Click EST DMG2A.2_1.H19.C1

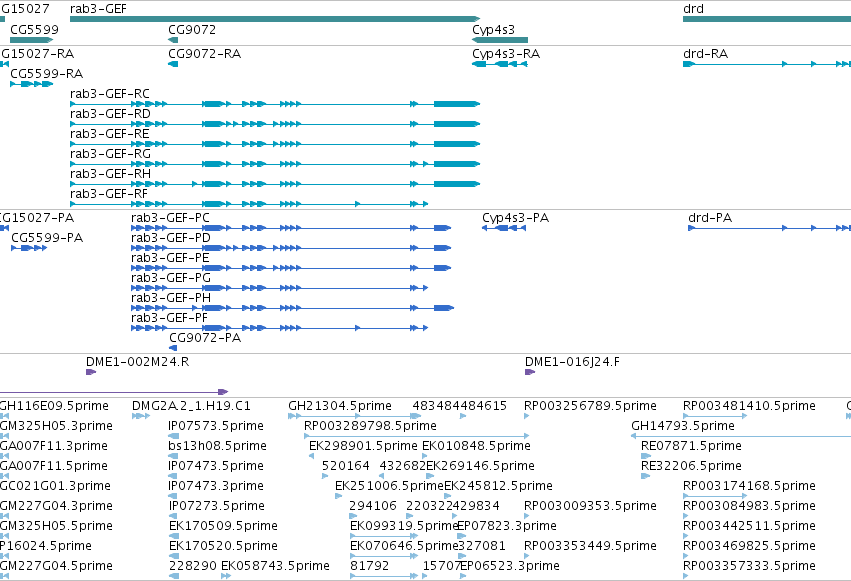(141, 416)
